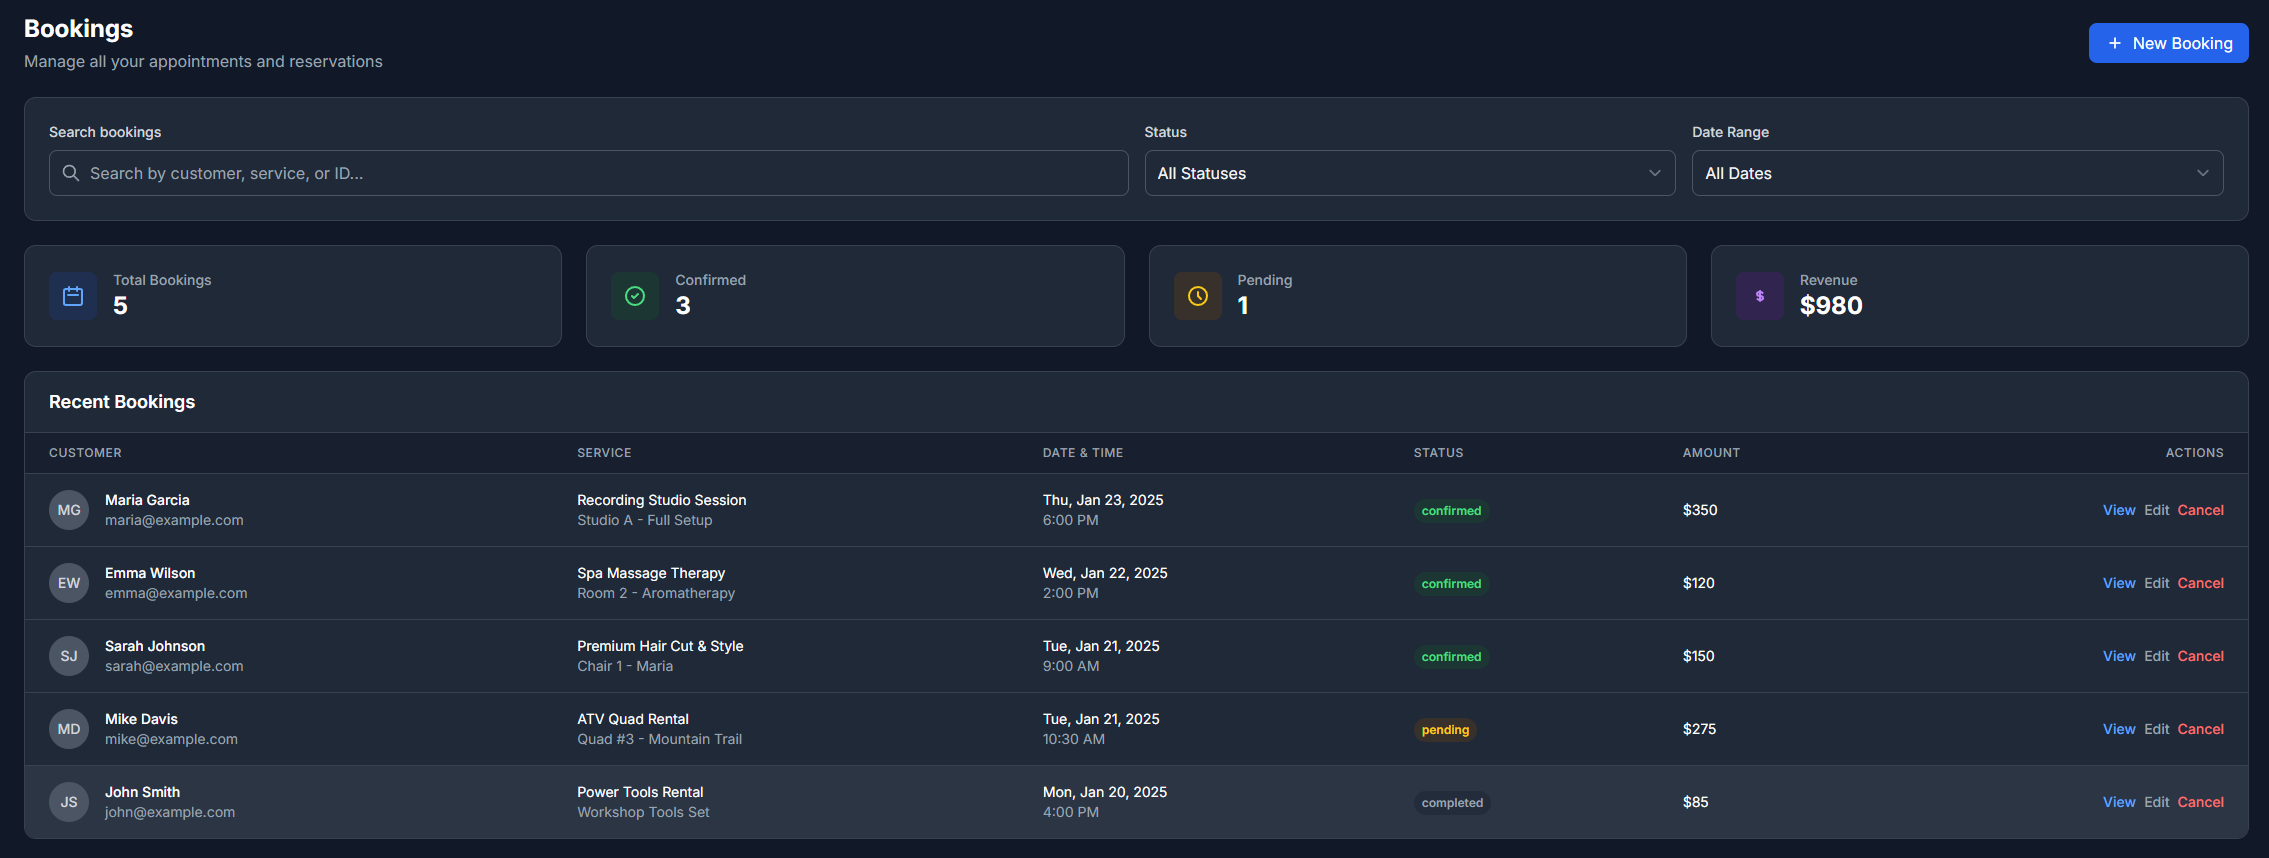Click the purple dollar Revenue icon
The image size is (2269, 858).
pyautogui.click(x=1759, y=296)
